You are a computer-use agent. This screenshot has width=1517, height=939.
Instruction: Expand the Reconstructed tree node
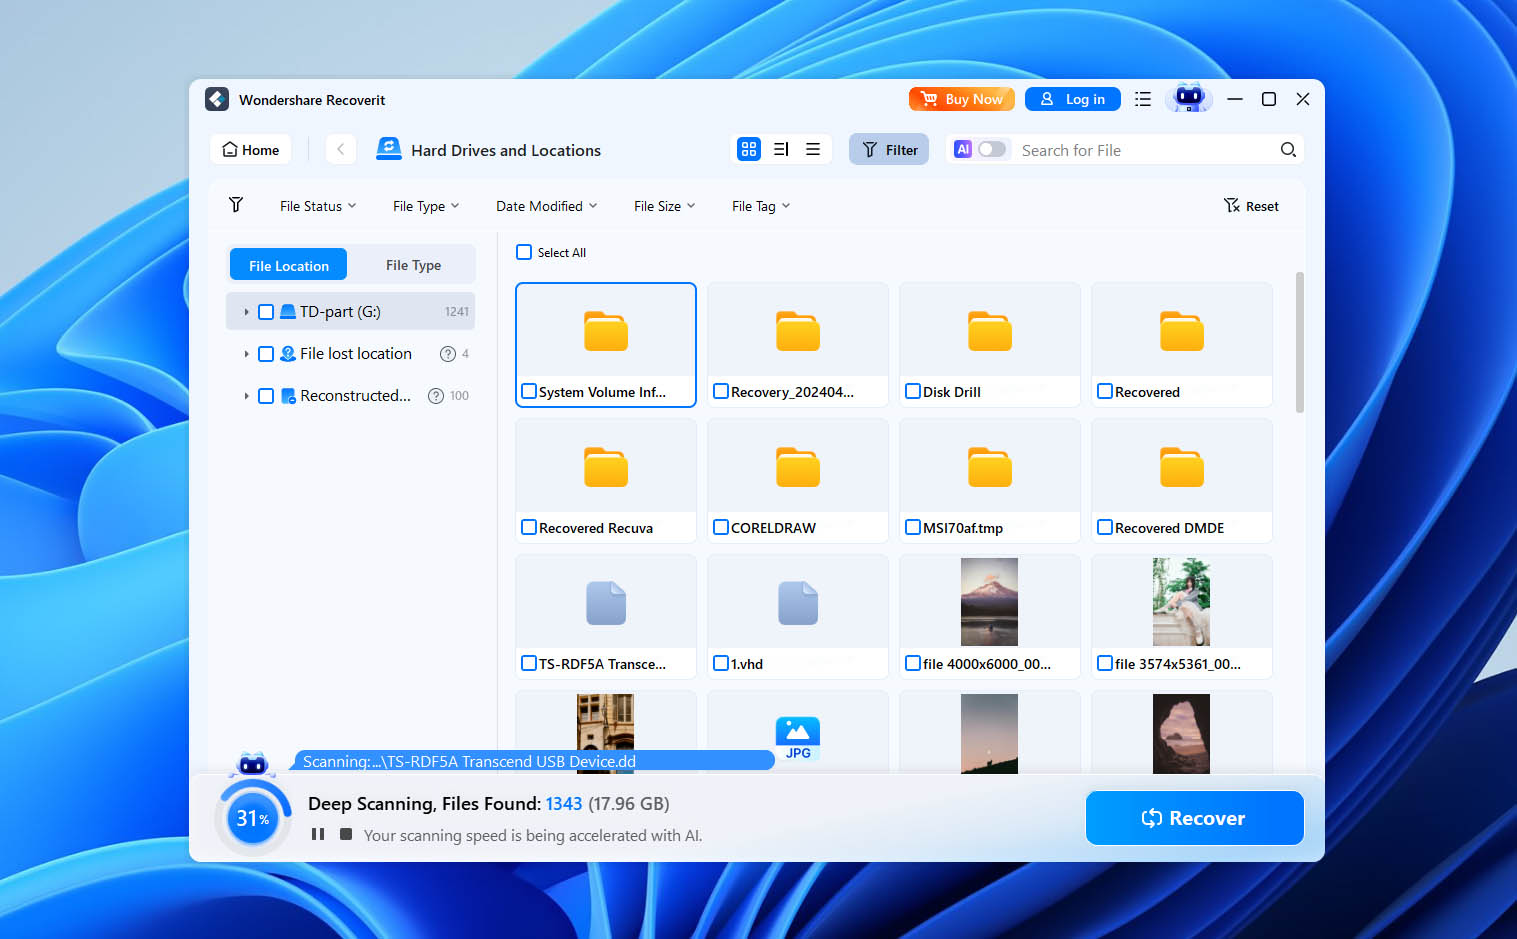tap(246, 396)
